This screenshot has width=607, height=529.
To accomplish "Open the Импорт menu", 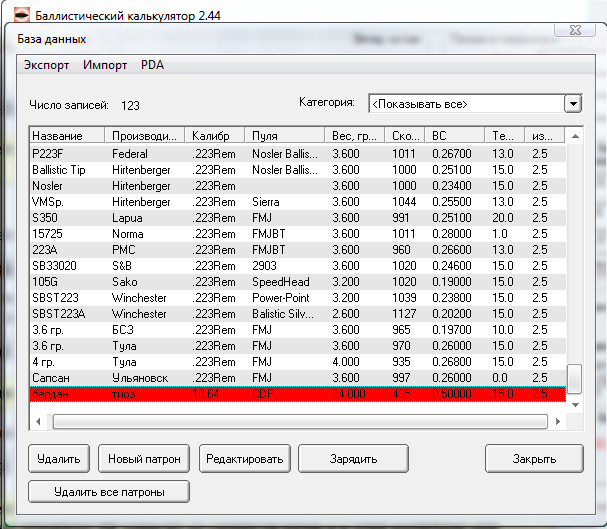I will click(x=105, y=66).
